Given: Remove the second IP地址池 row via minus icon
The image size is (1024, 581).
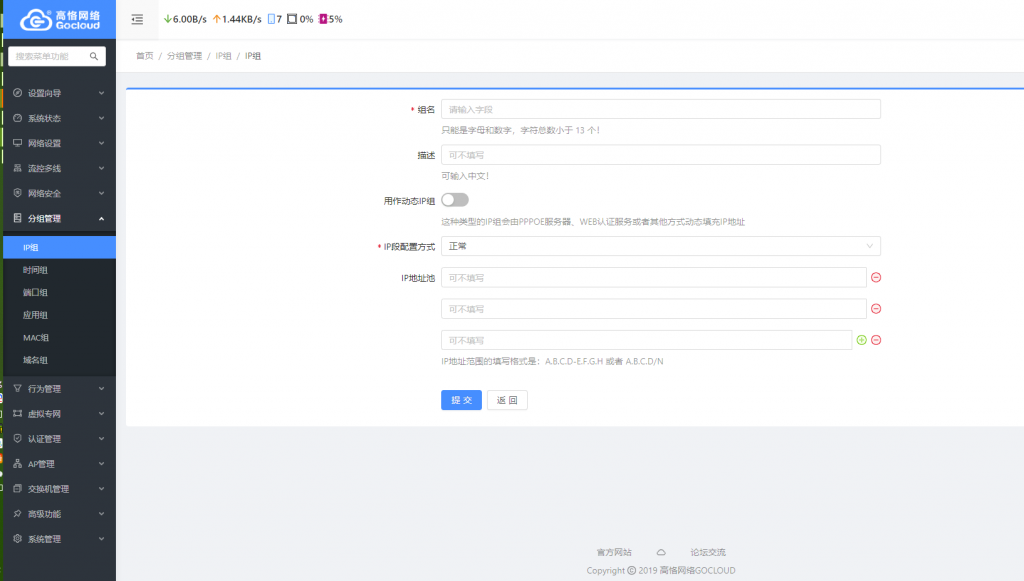Looking at the screenshot, I should (x=876, y=309).
